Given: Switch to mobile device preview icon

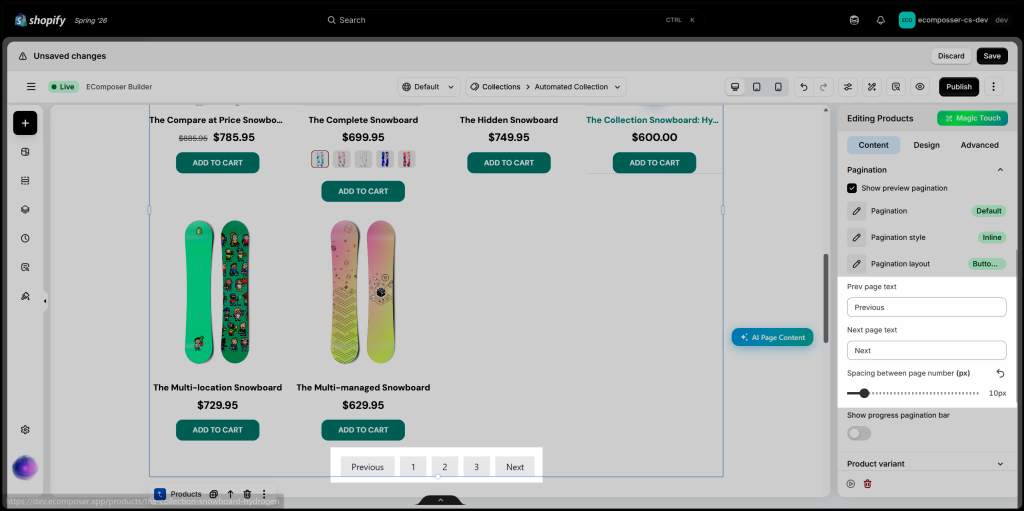Looking at the screenshot, I should [x=778, y=87].
